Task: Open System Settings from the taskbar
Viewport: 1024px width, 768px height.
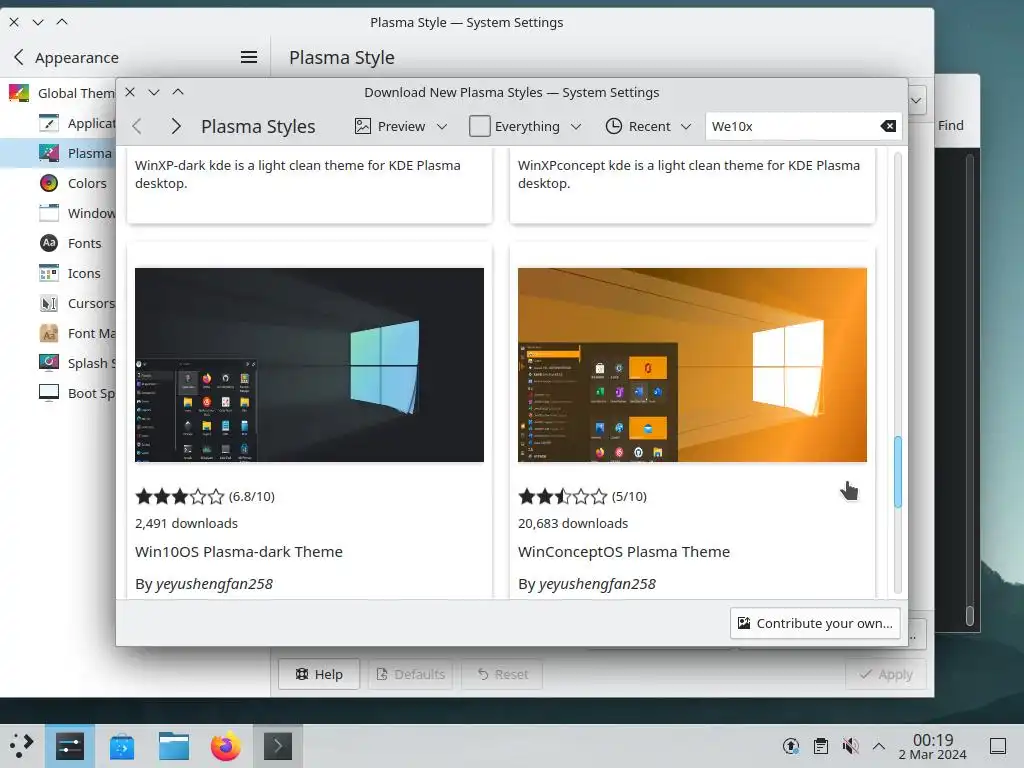Action: tap(70, 746)
